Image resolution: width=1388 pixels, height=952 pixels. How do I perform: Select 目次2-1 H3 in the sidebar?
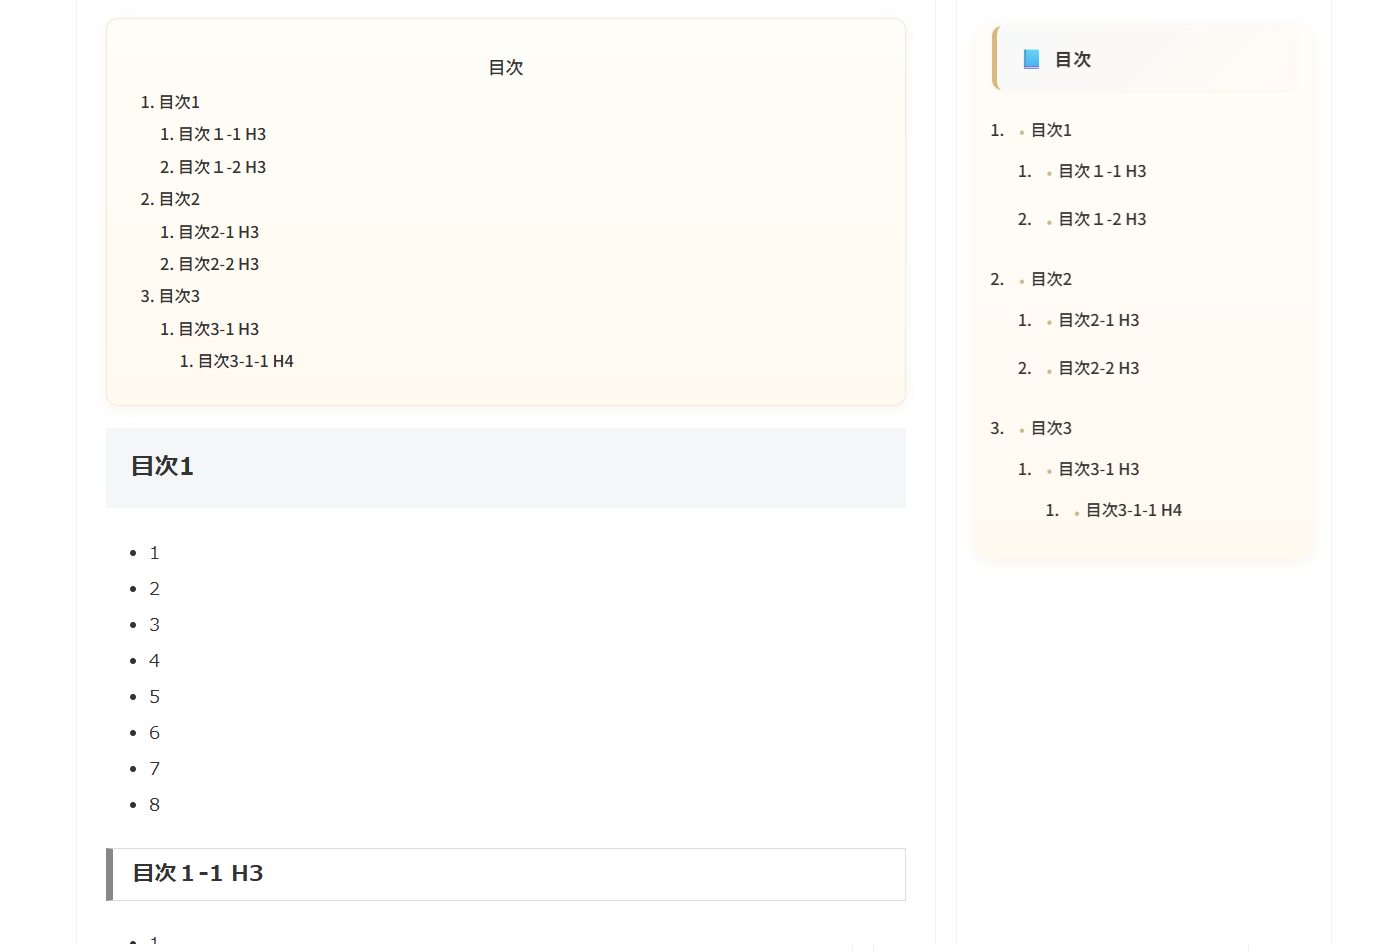(1098, 319)
